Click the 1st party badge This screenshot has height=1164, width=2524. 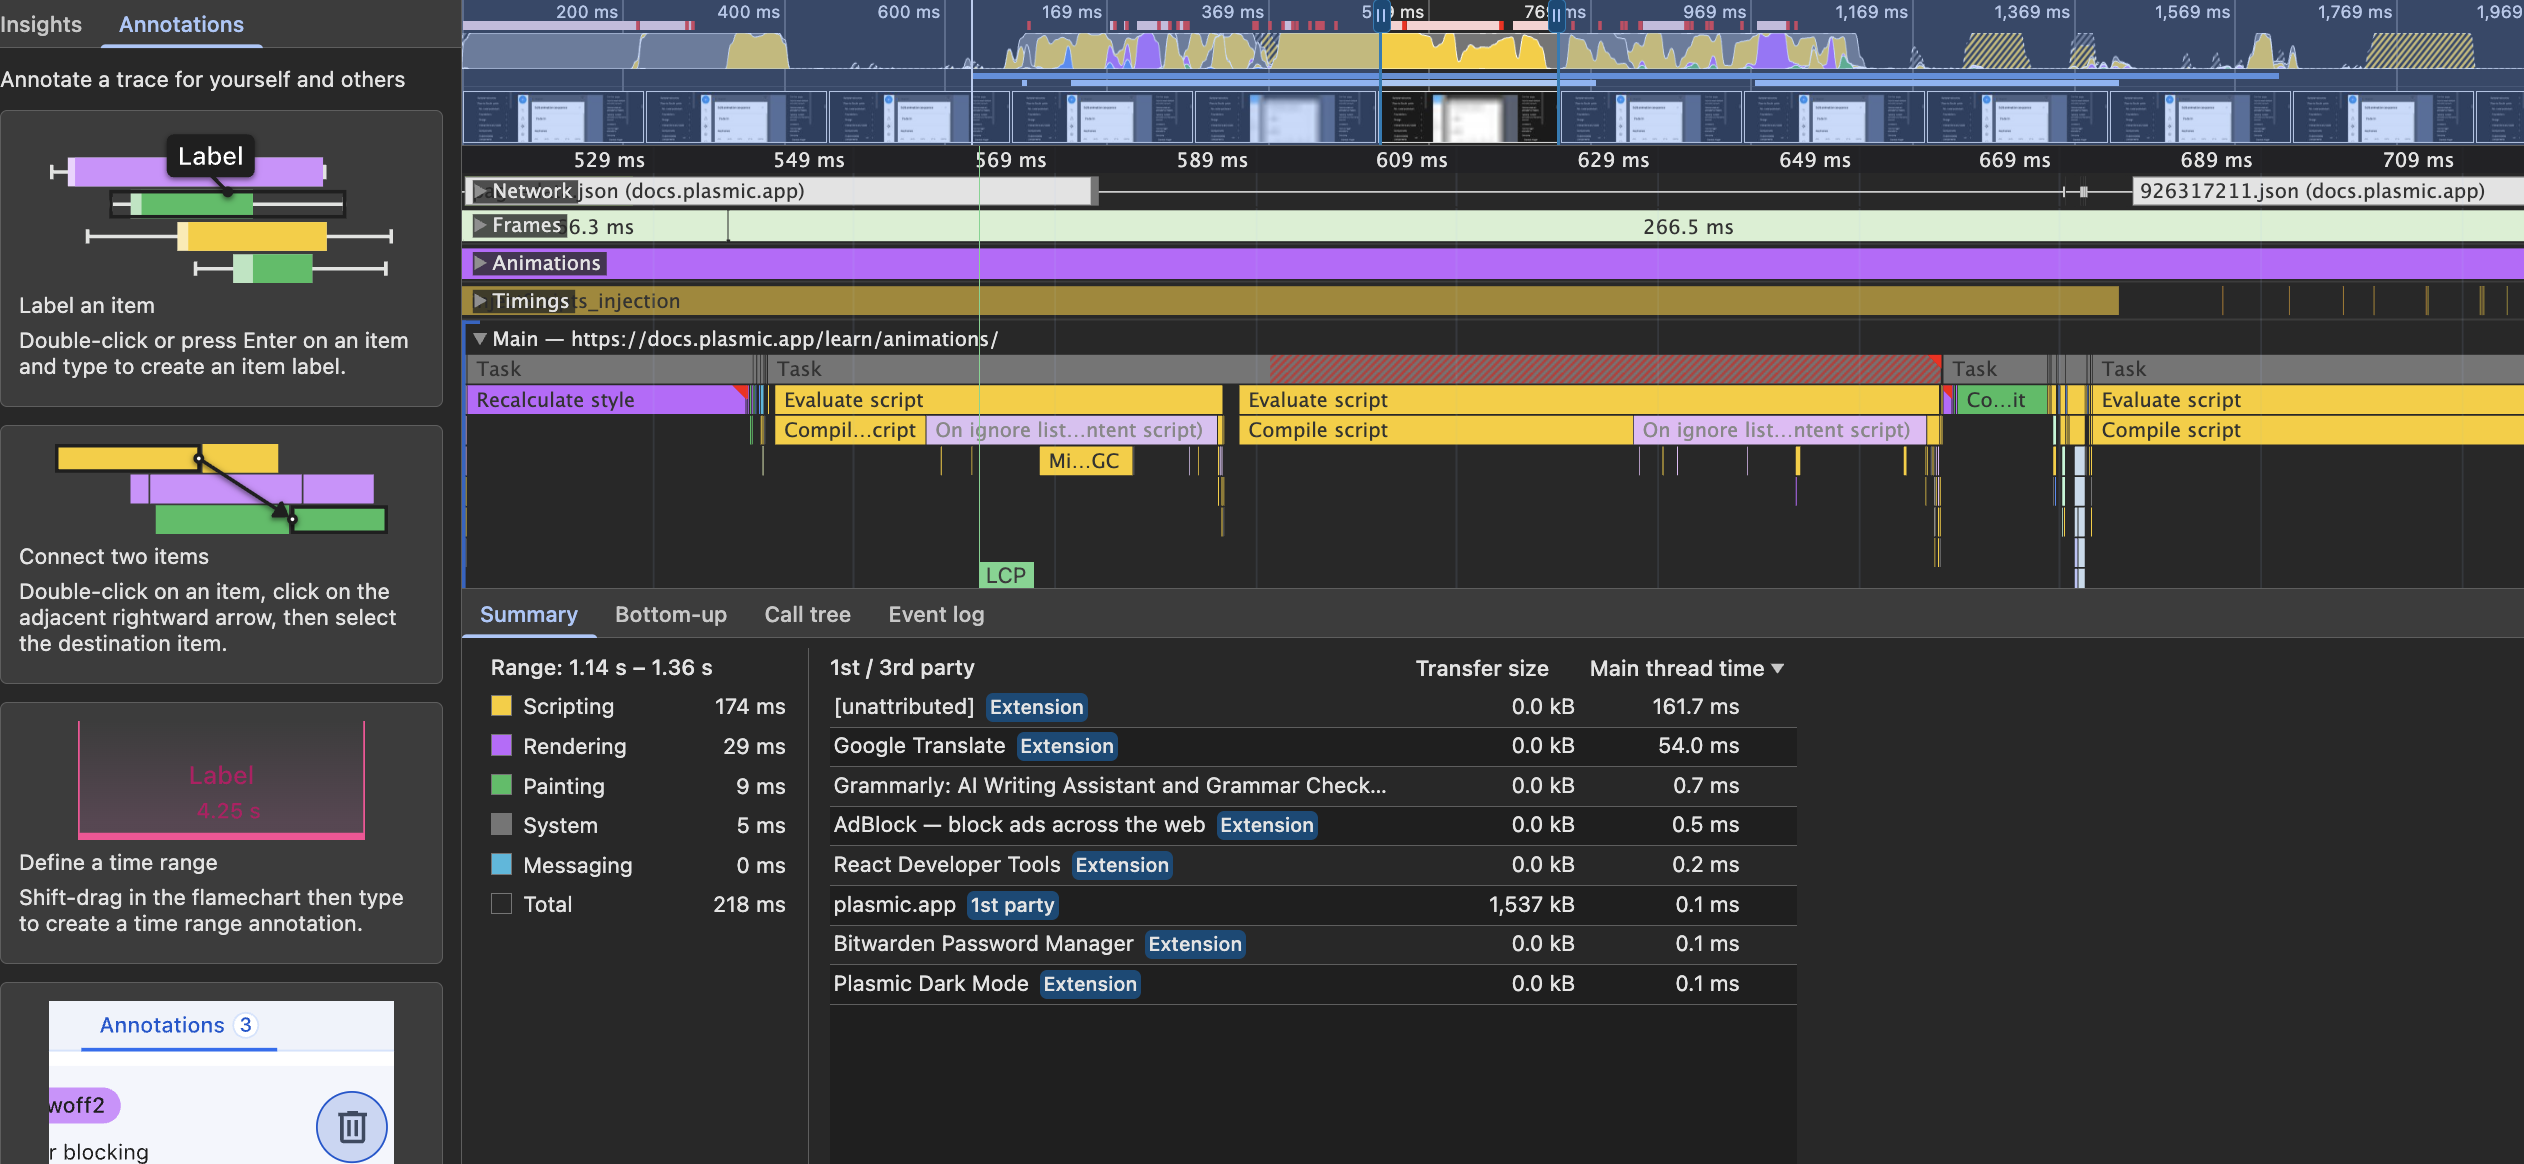click(1012, 905)
